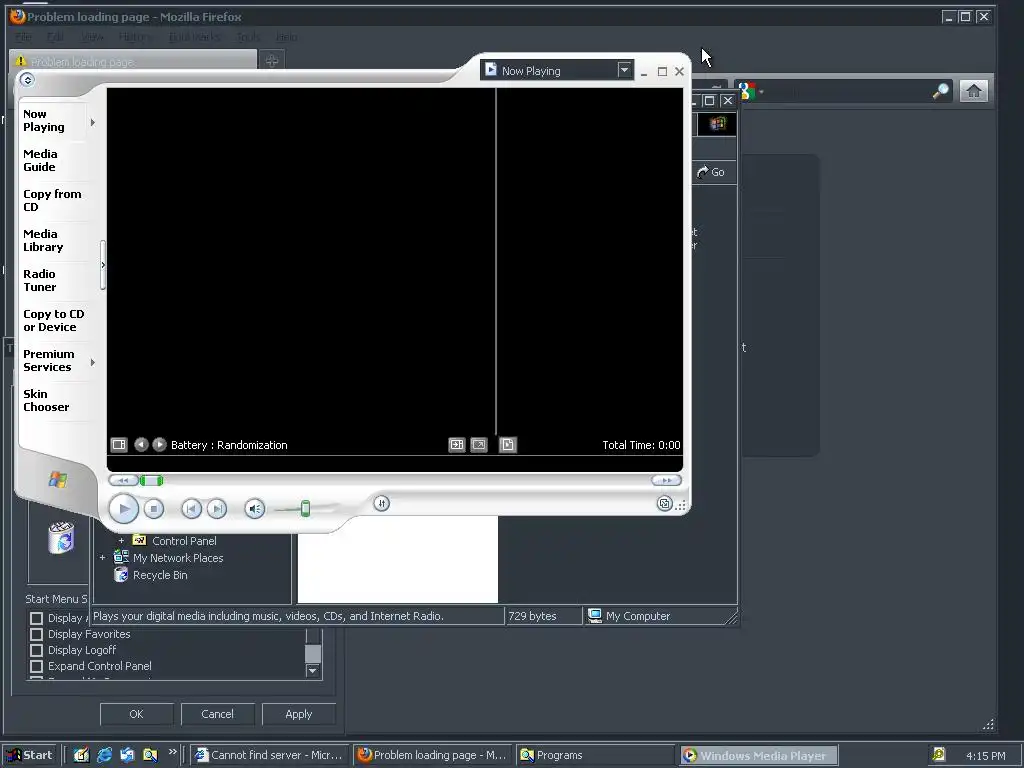Maximize the video and visualization pane

456,445
